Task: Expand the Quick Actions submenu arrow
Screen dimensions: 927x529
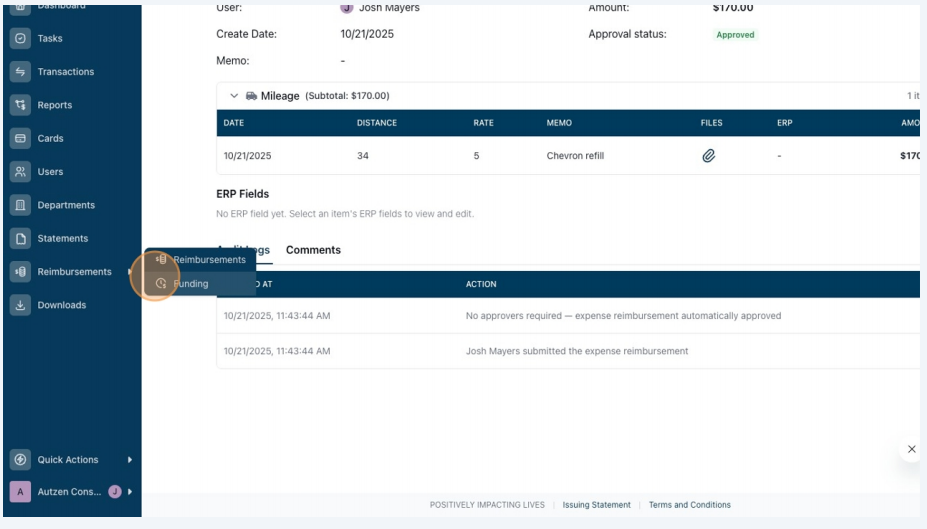Action: 129,460
